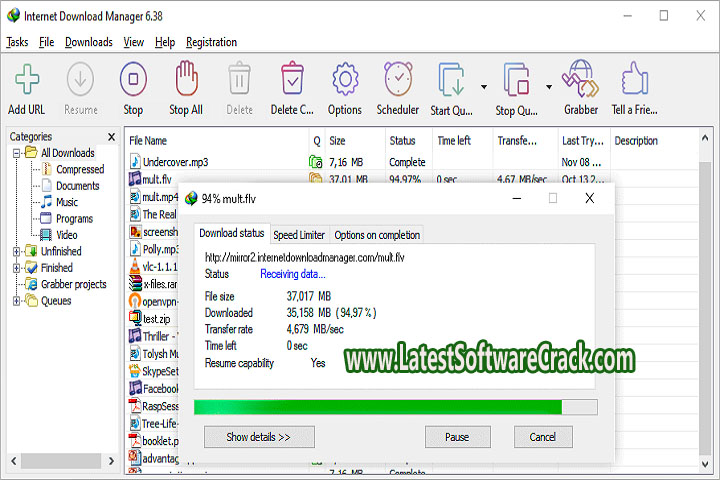The width and height of the screenshot is (720, 480).
Task: Click Tell a Friend thumbs-up icon
Action: coord(635,79)
